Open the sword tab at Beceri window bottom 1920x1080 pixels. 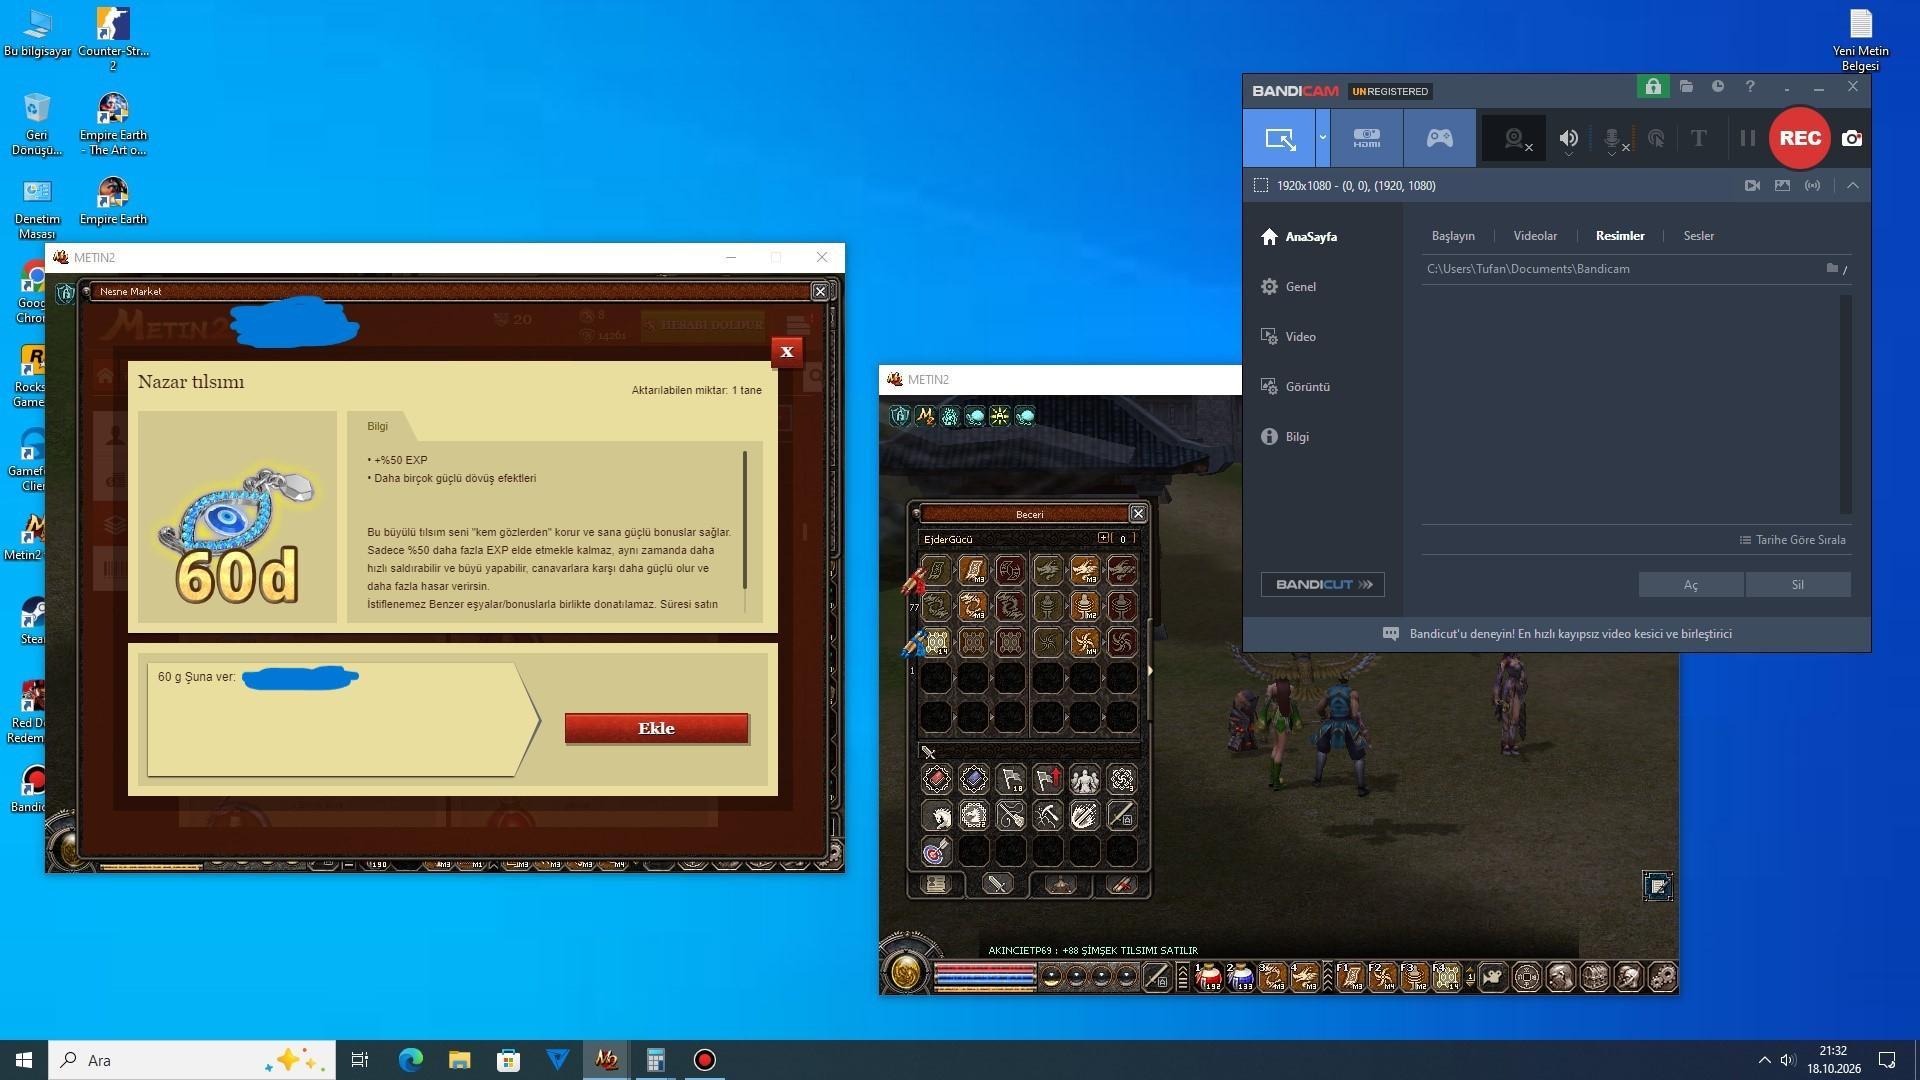point(997,884)
